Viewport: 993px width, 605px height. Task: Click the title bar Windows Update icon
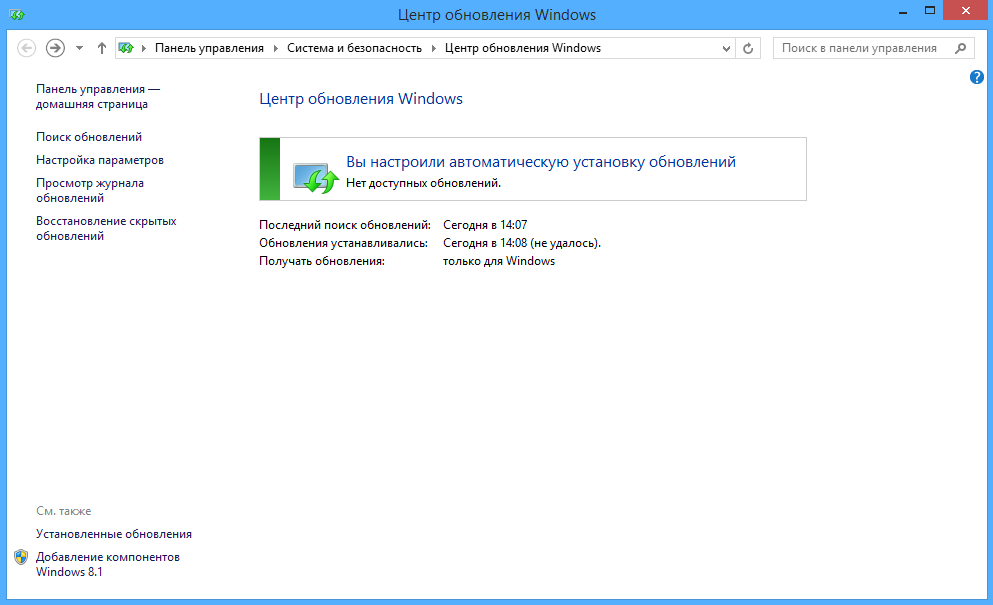pyautogui.click(x=17, y=15)
